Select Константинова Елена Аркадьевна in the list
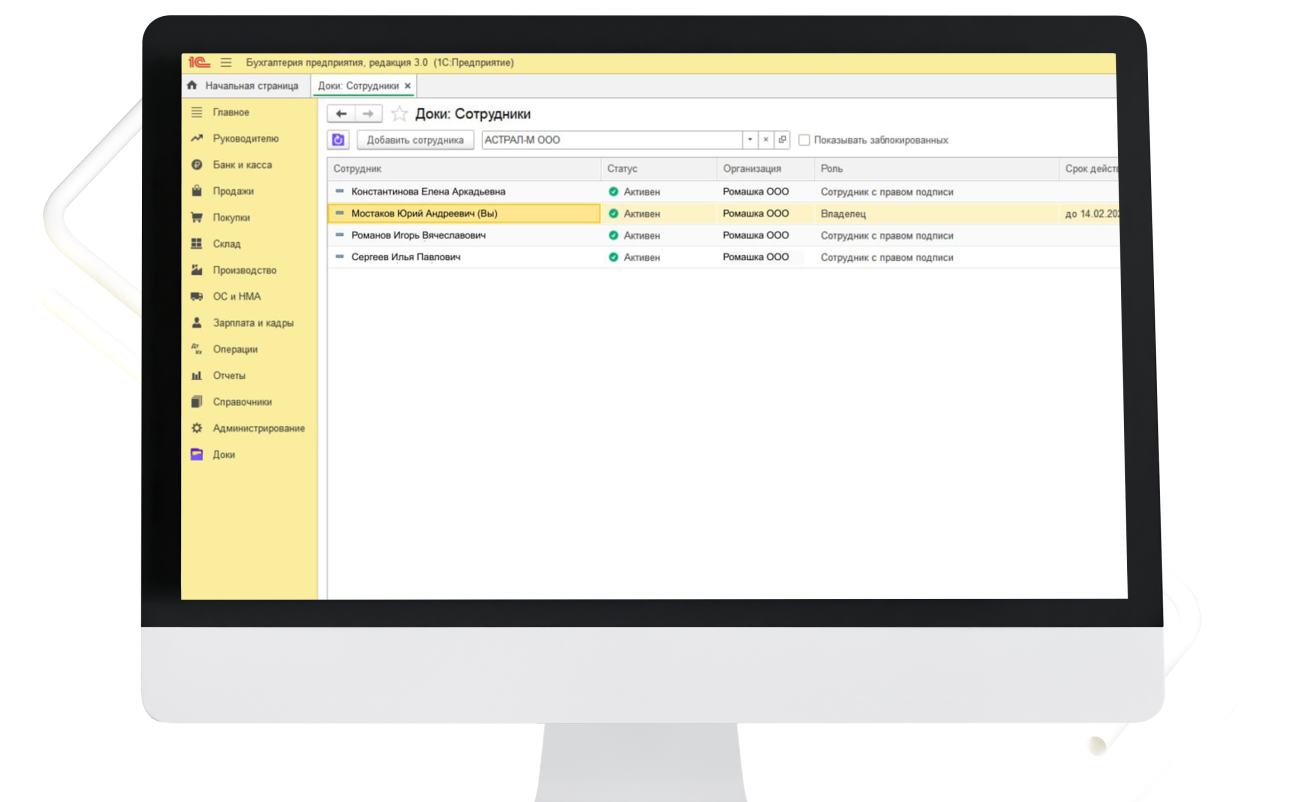 coord(428,192)
